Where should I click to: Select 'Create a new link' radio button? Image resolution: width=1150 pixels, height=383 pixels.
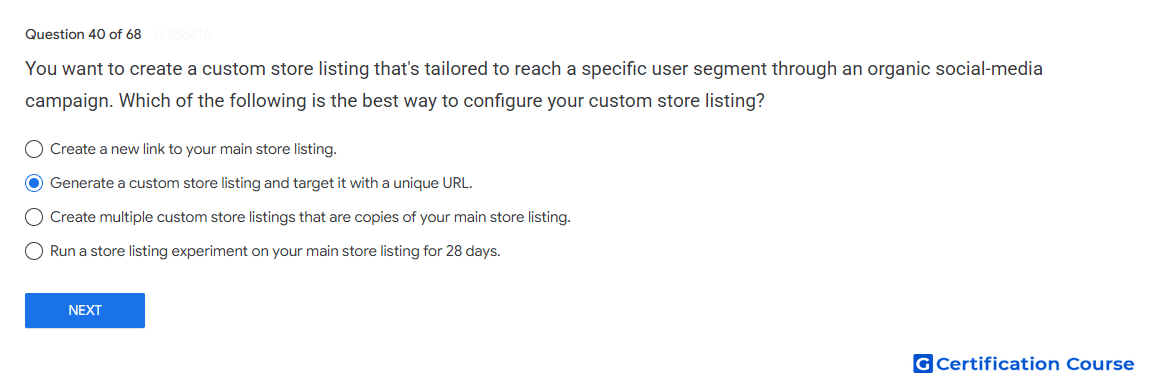[34, 150]
